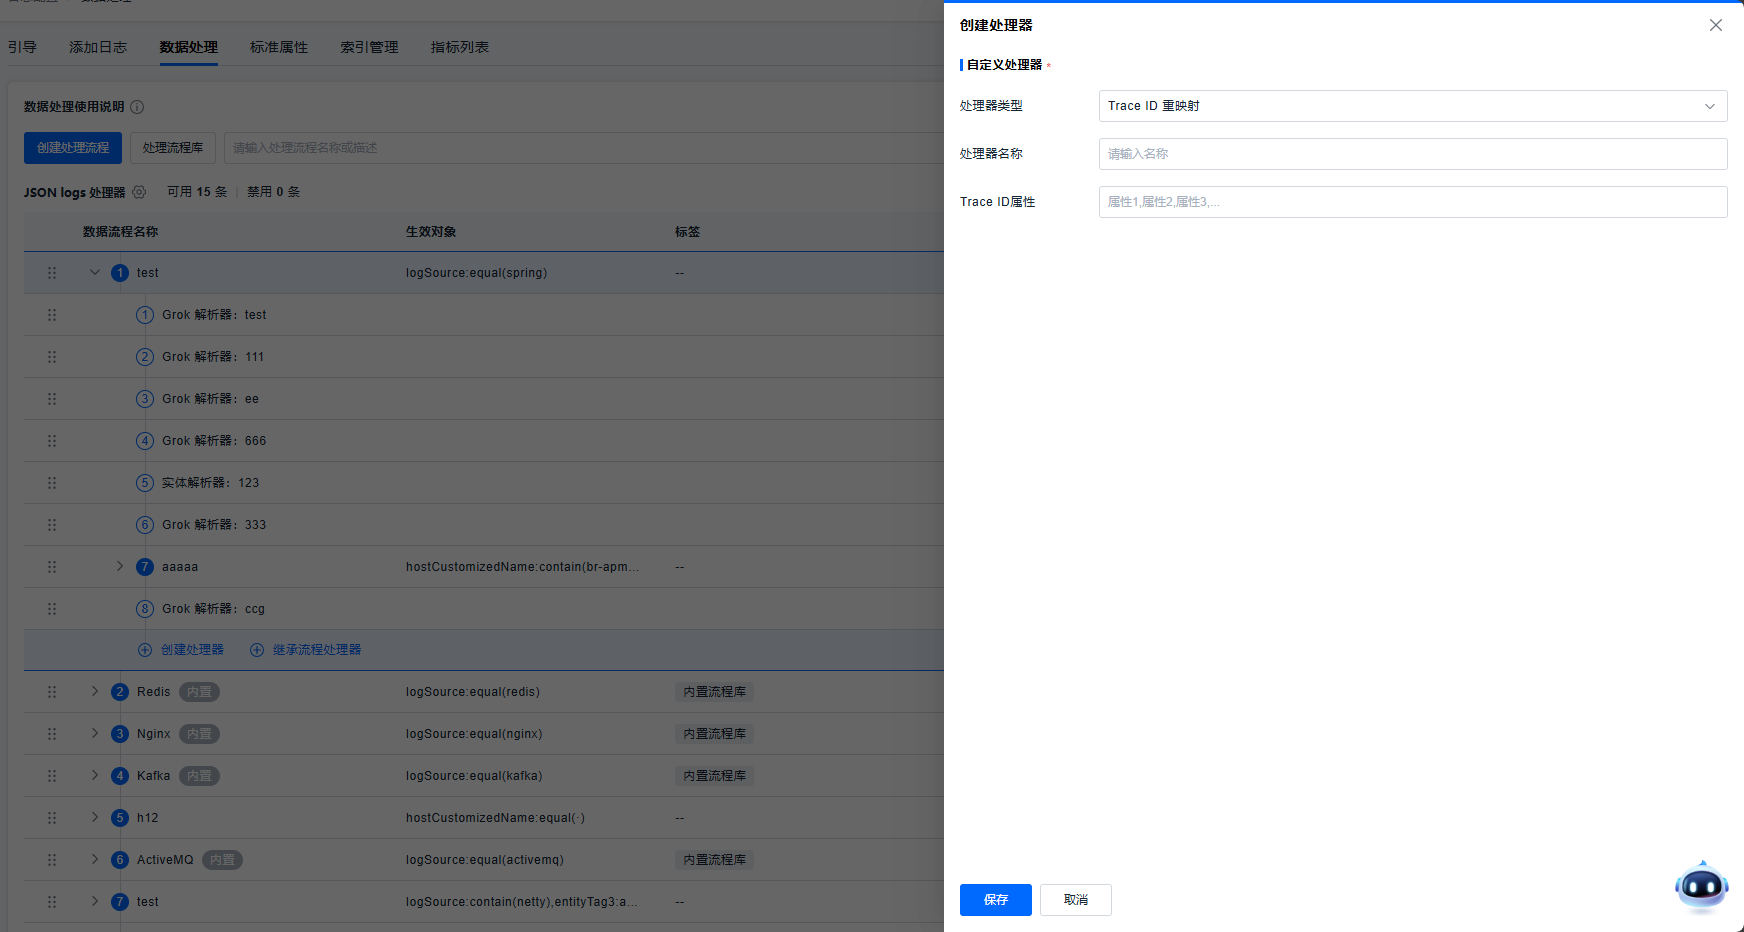1744x932 pixels.
Task: Switch to 索引管理 tab
Action: 369,47
